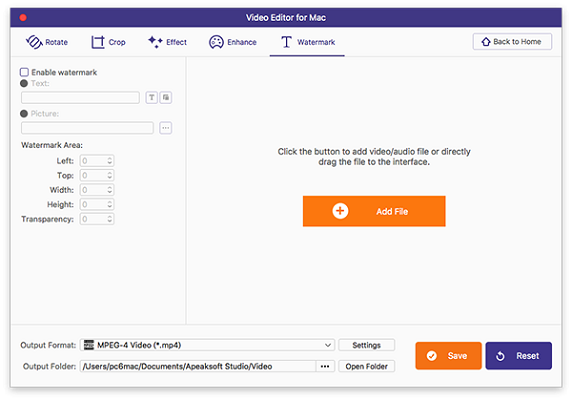The height and width of the screenshot is (400, 572).
Task: Open the Rotate tool icon
Action: pos(34,42)
